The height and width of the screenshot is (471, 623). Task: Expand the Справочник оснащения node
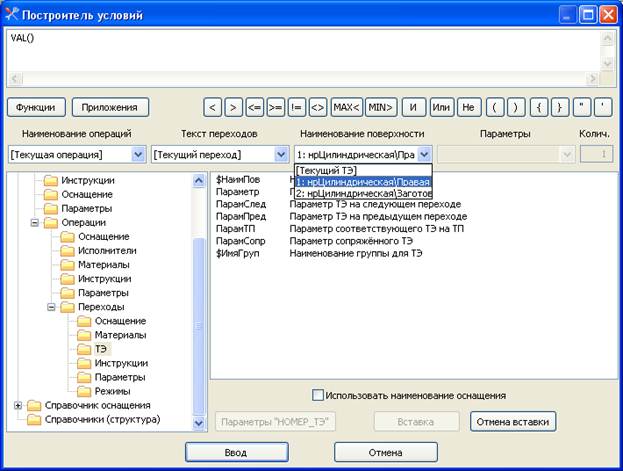(18, 405)
